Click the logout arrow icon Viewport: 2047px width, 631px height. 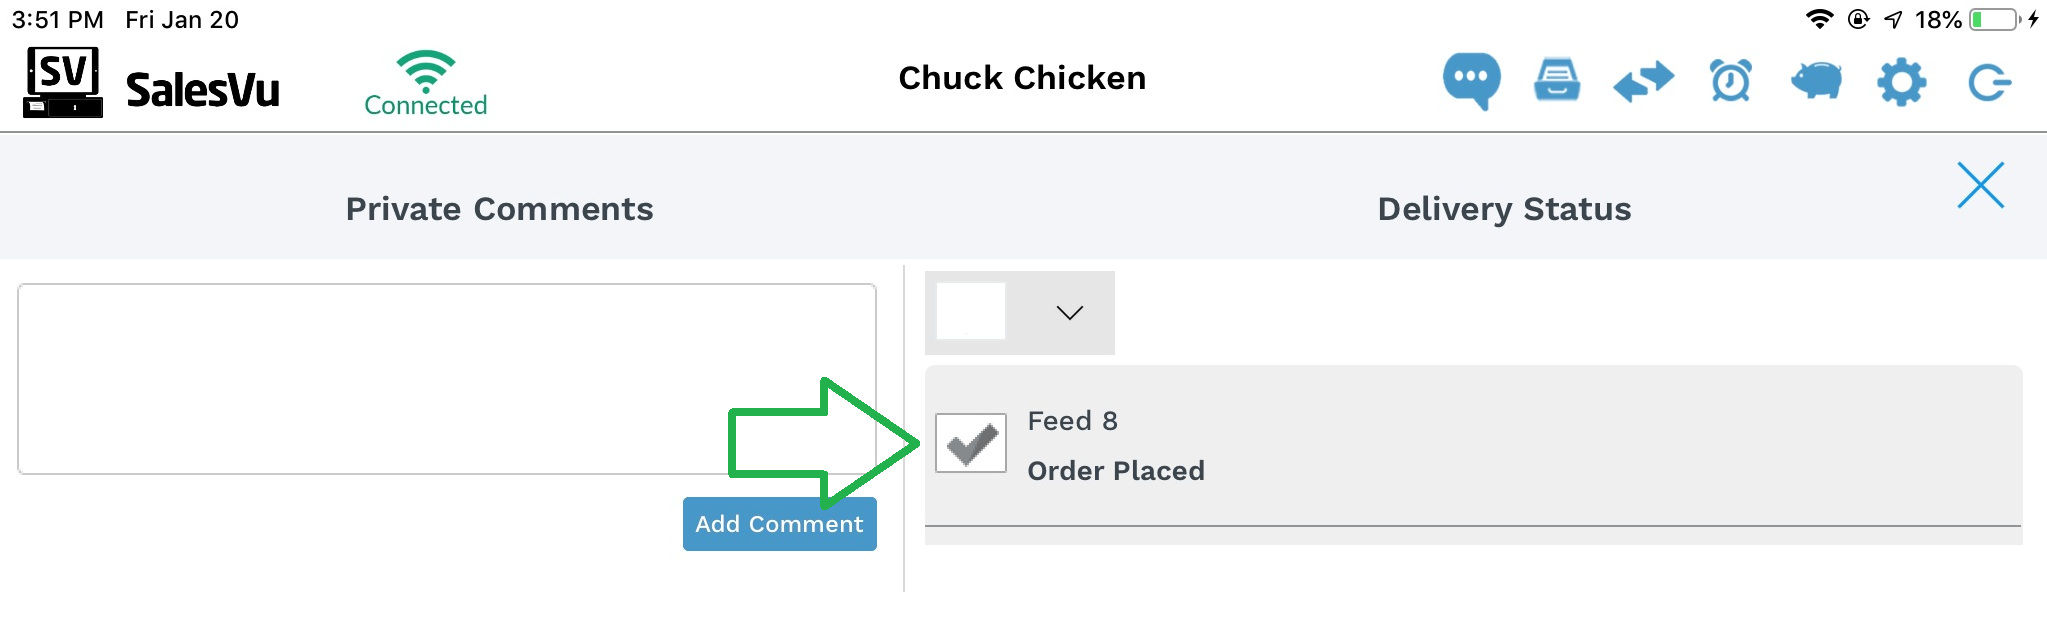point(1989,82)
